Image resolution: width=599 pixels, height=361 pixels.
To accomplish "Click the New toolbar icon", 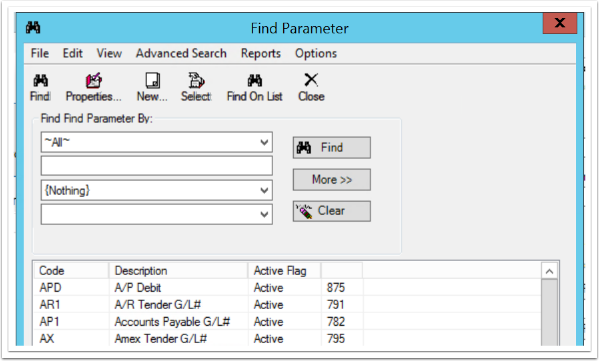I will 152,81.
